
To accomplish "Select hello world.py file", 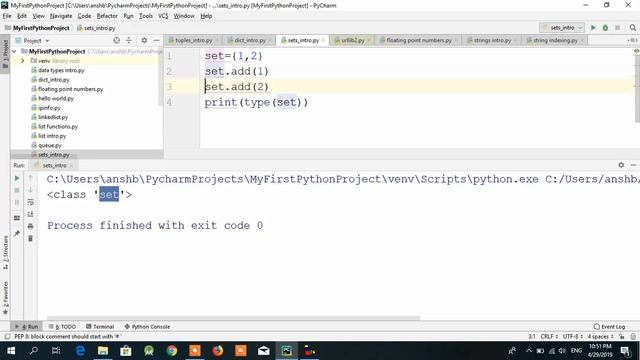I will pyautogui.click(x=52, y=98).
